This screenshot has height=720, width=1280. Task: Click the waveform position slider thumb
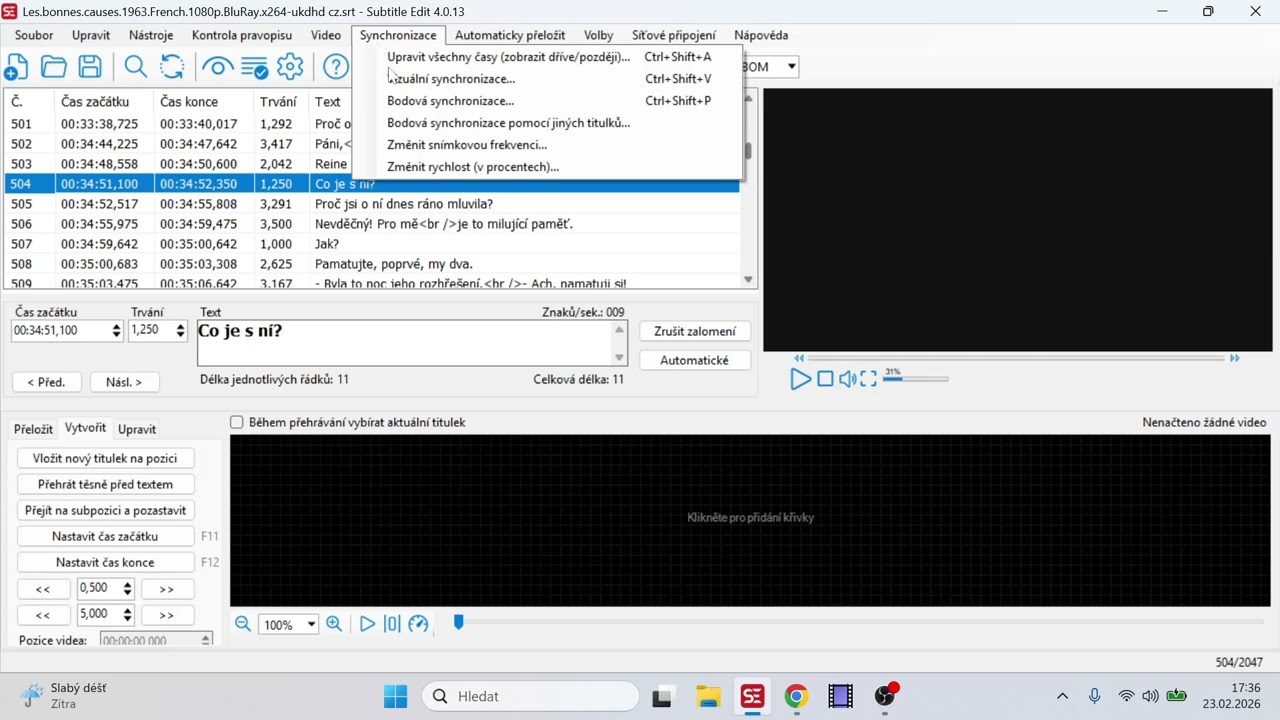point(459,623)
